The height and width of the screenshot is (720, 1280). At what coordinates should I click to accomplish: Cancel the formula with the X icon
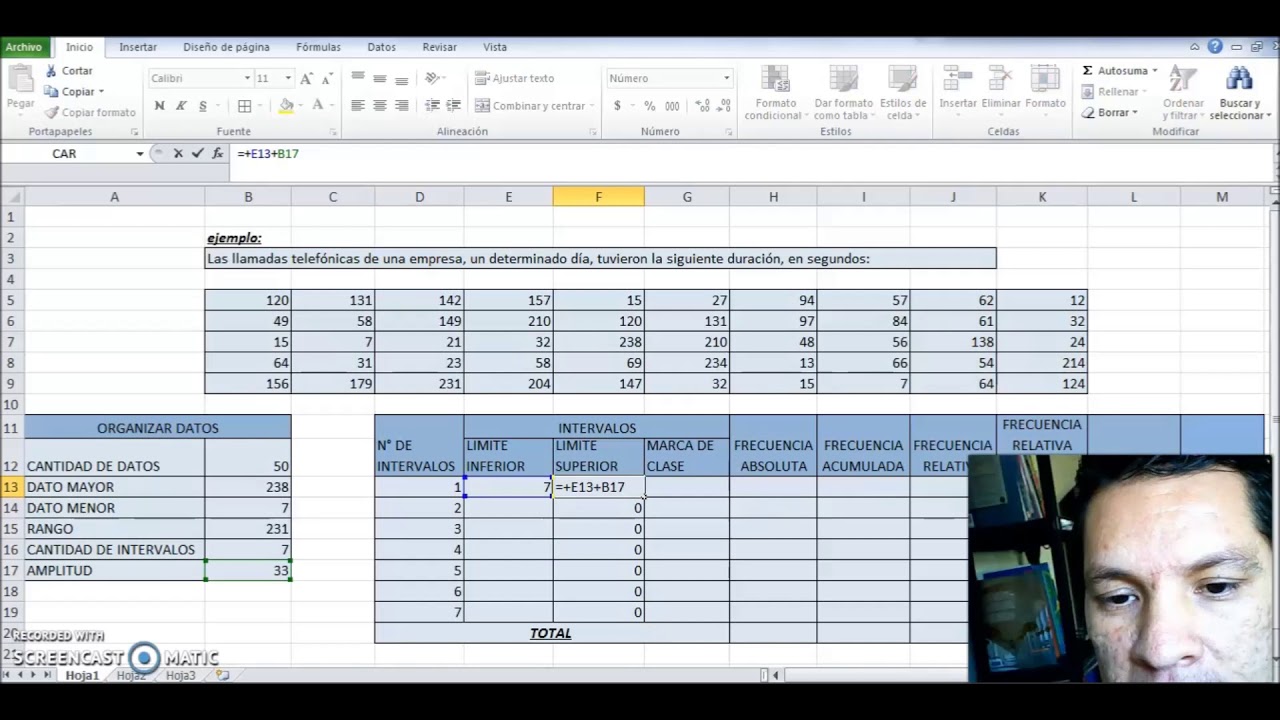178,153
